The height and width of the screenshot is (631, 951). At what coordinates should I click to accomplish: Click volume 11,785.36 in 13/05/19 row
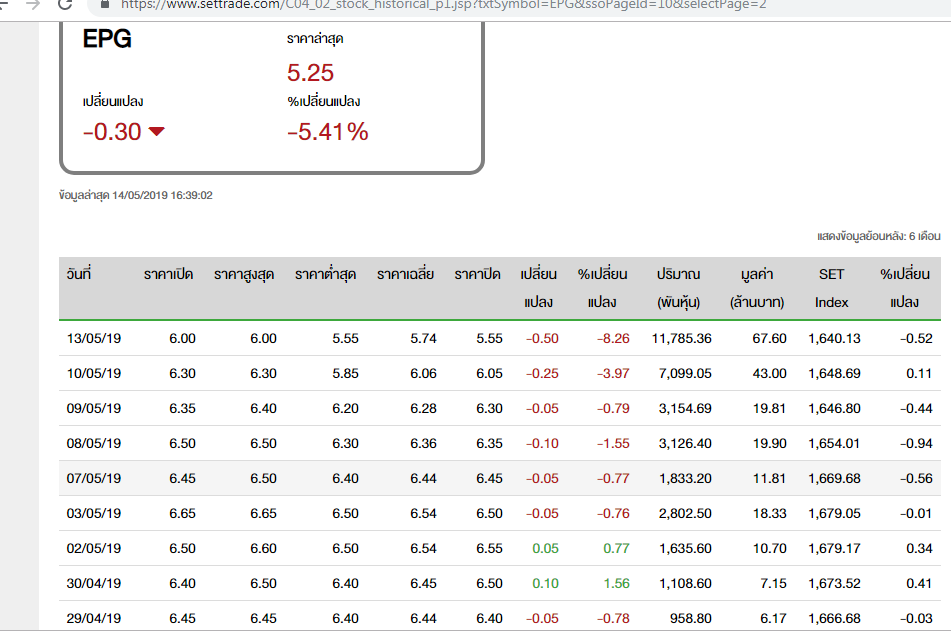pyautogui.click(x=682, y=339)
